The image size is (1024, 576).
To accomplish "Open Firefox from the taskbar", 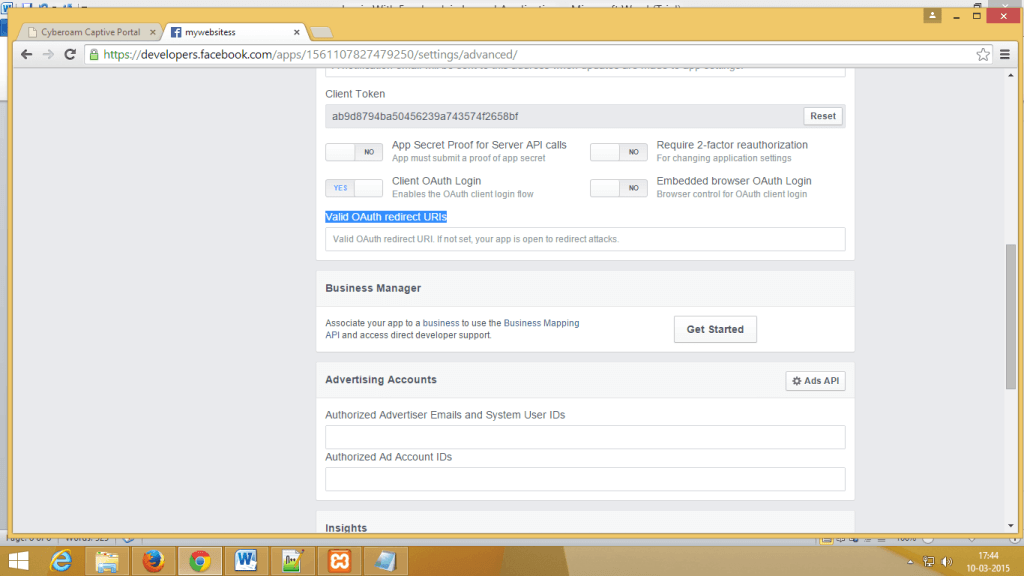I will 153,561.
